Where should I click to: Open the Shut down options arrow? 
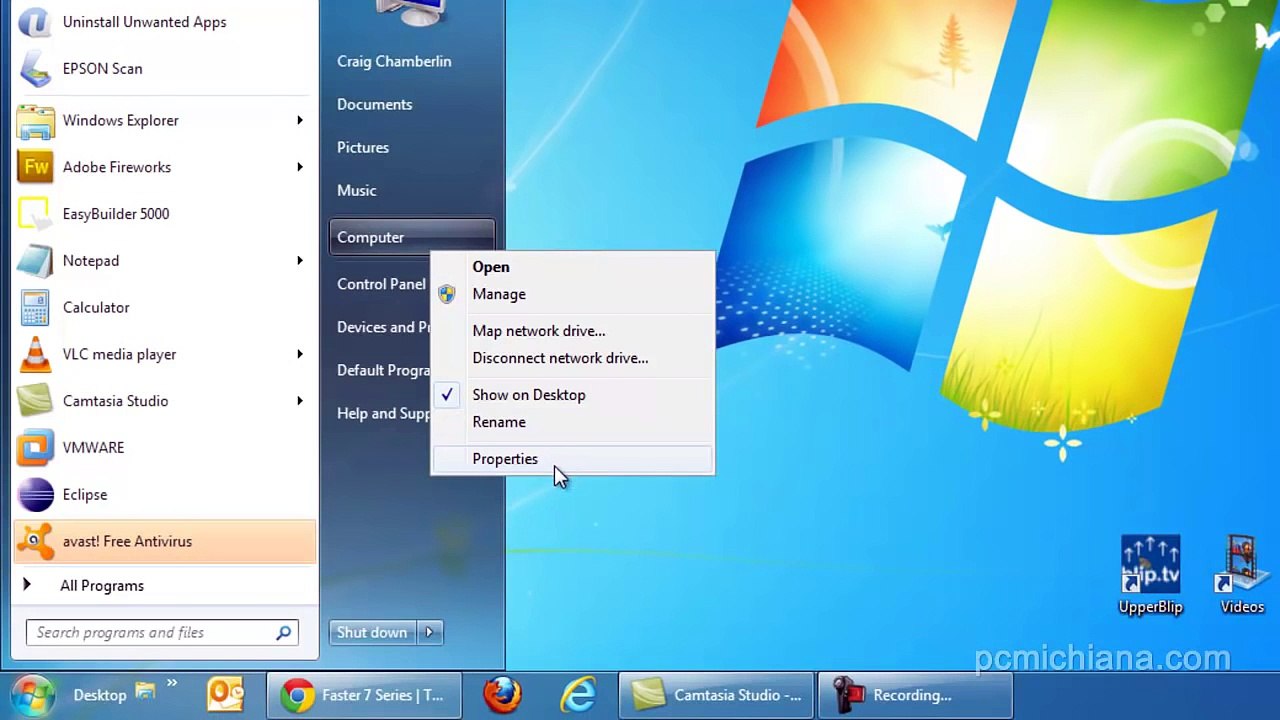click(x=429, y=632)
